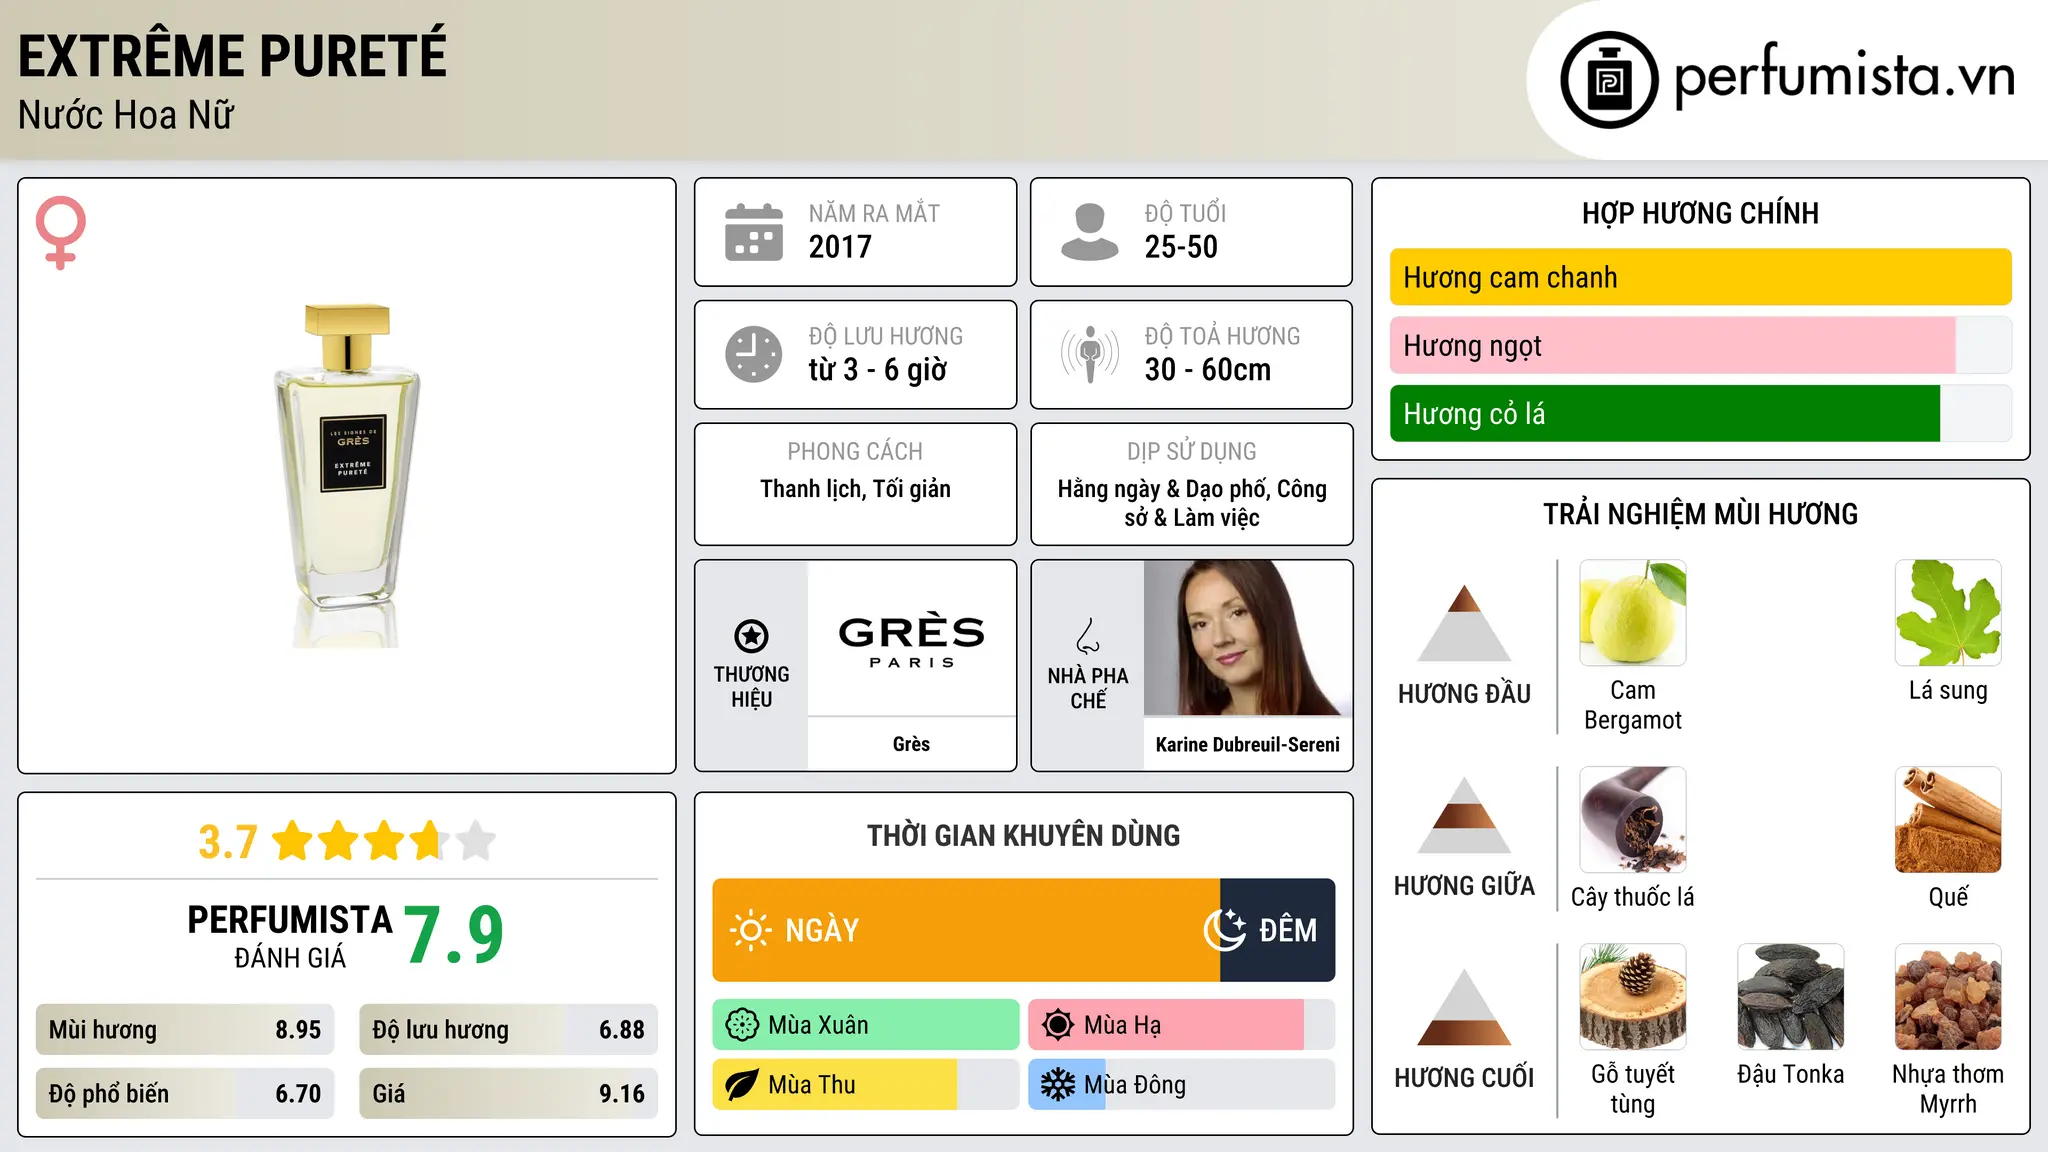Click the Mùi hương 8.95 score row
This screenshot has width=2048, height=1152.
[x=185, y=1030]
